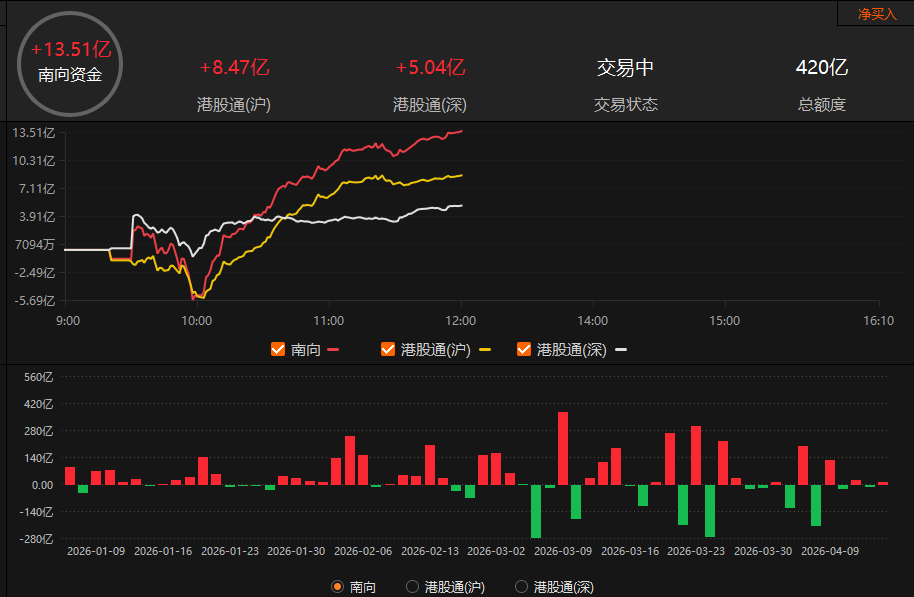This screenshot has height=597, width=914.
Task: Select the 港股通(沪) radio button
Action: click(x=412, y=587)
